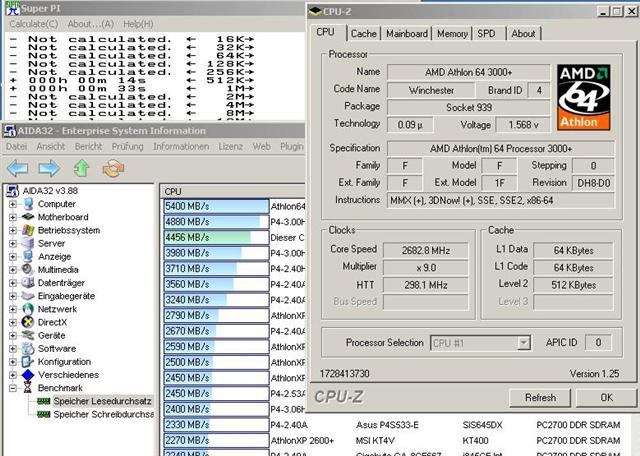Switch to the SPD tab in CPU-Z
The height and width of the screenshot is (456, 640).
click(x=487, y=33)
